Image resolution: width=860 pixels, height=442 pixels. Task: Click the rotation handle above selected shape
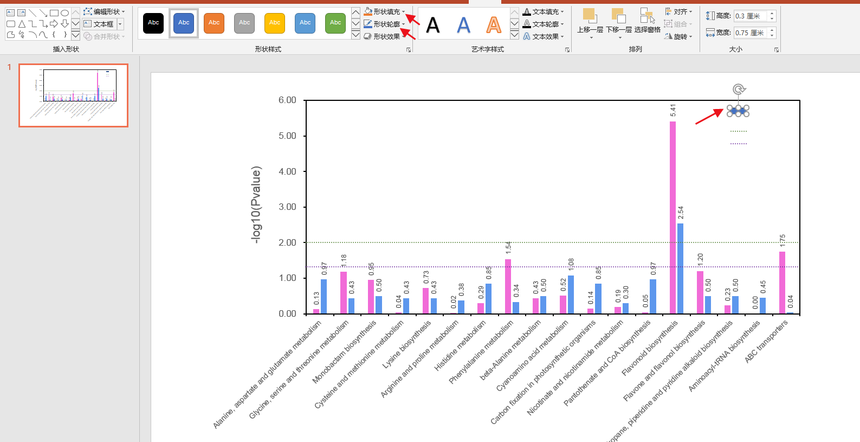[x=738, y=89]
